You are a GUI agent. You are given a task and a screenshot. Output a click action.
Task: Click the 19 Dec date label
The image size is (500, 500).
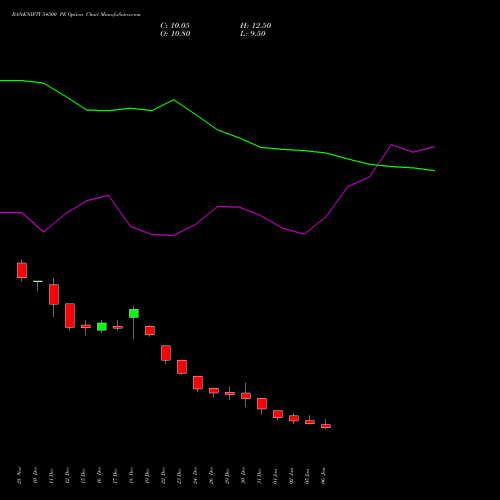[147, 476]
